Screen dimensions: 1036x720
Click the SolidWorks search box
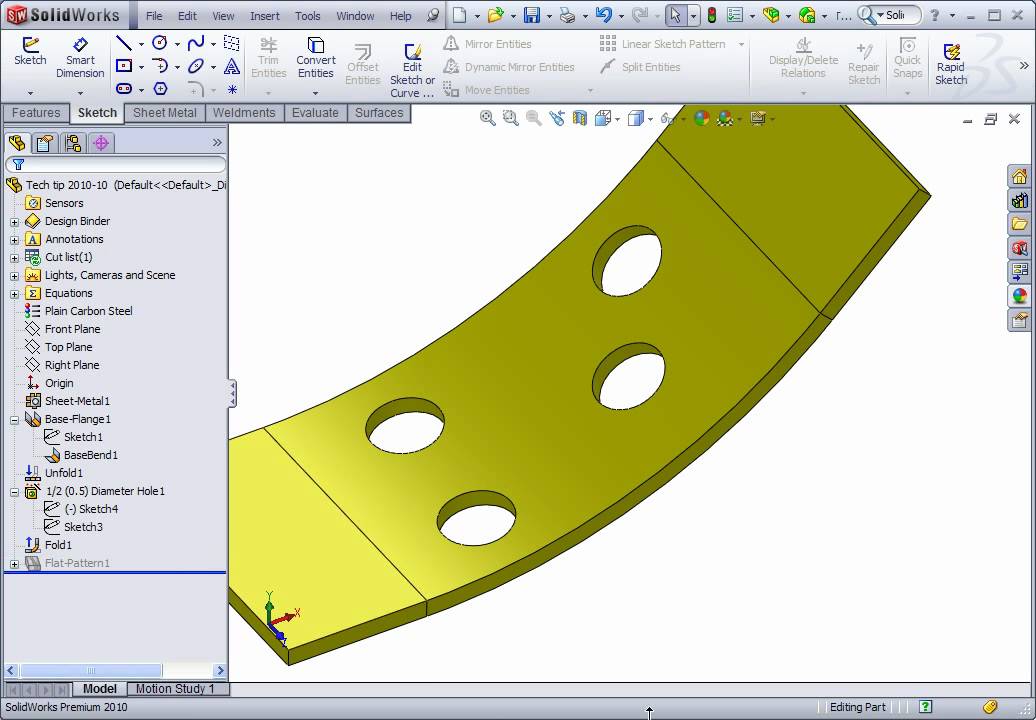click(x=889, y=15)
